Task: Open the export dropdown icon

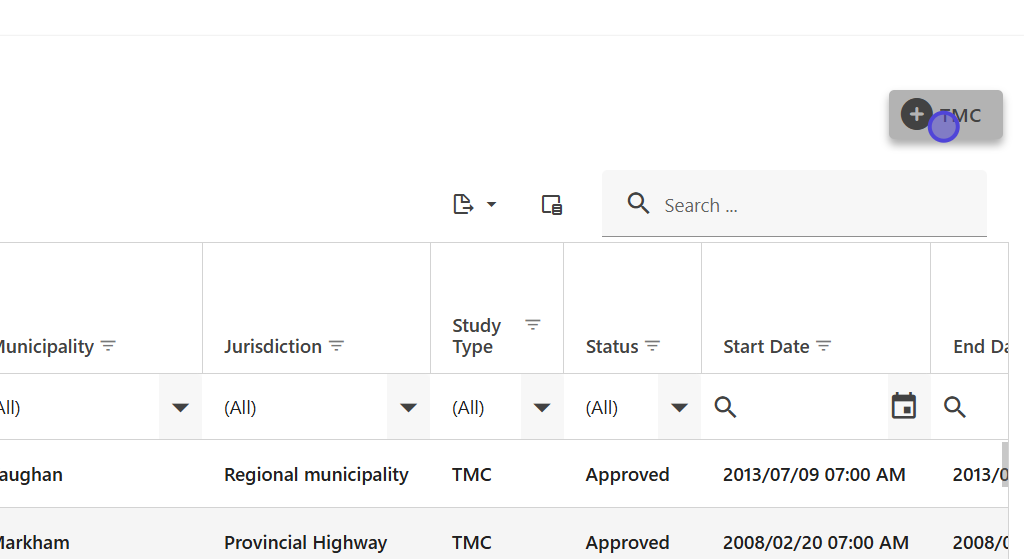Action: coord(475,205)
